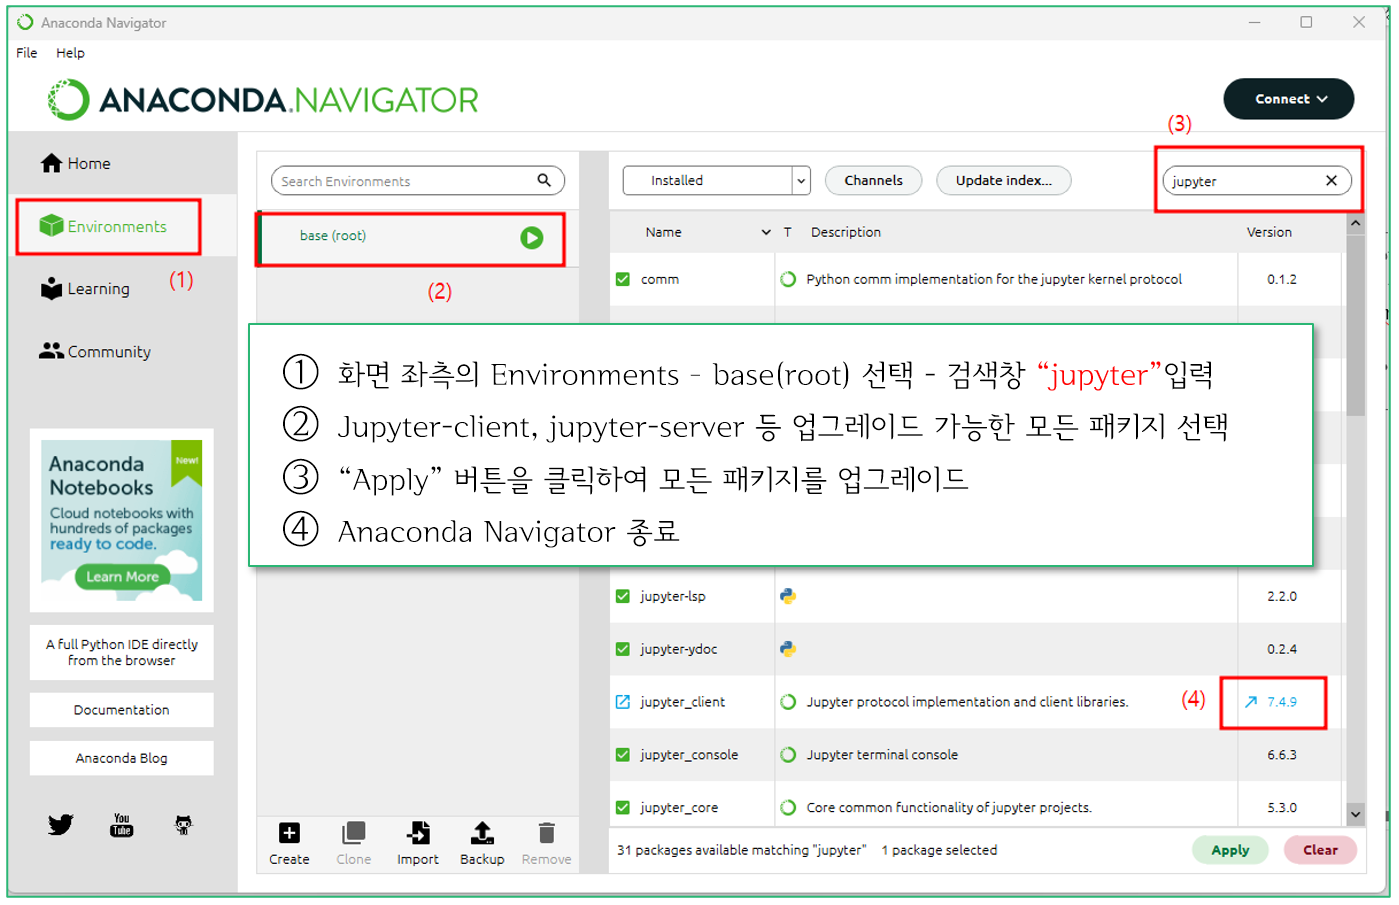Click the Anaconda ring icon beside comm description

[788, 279]
